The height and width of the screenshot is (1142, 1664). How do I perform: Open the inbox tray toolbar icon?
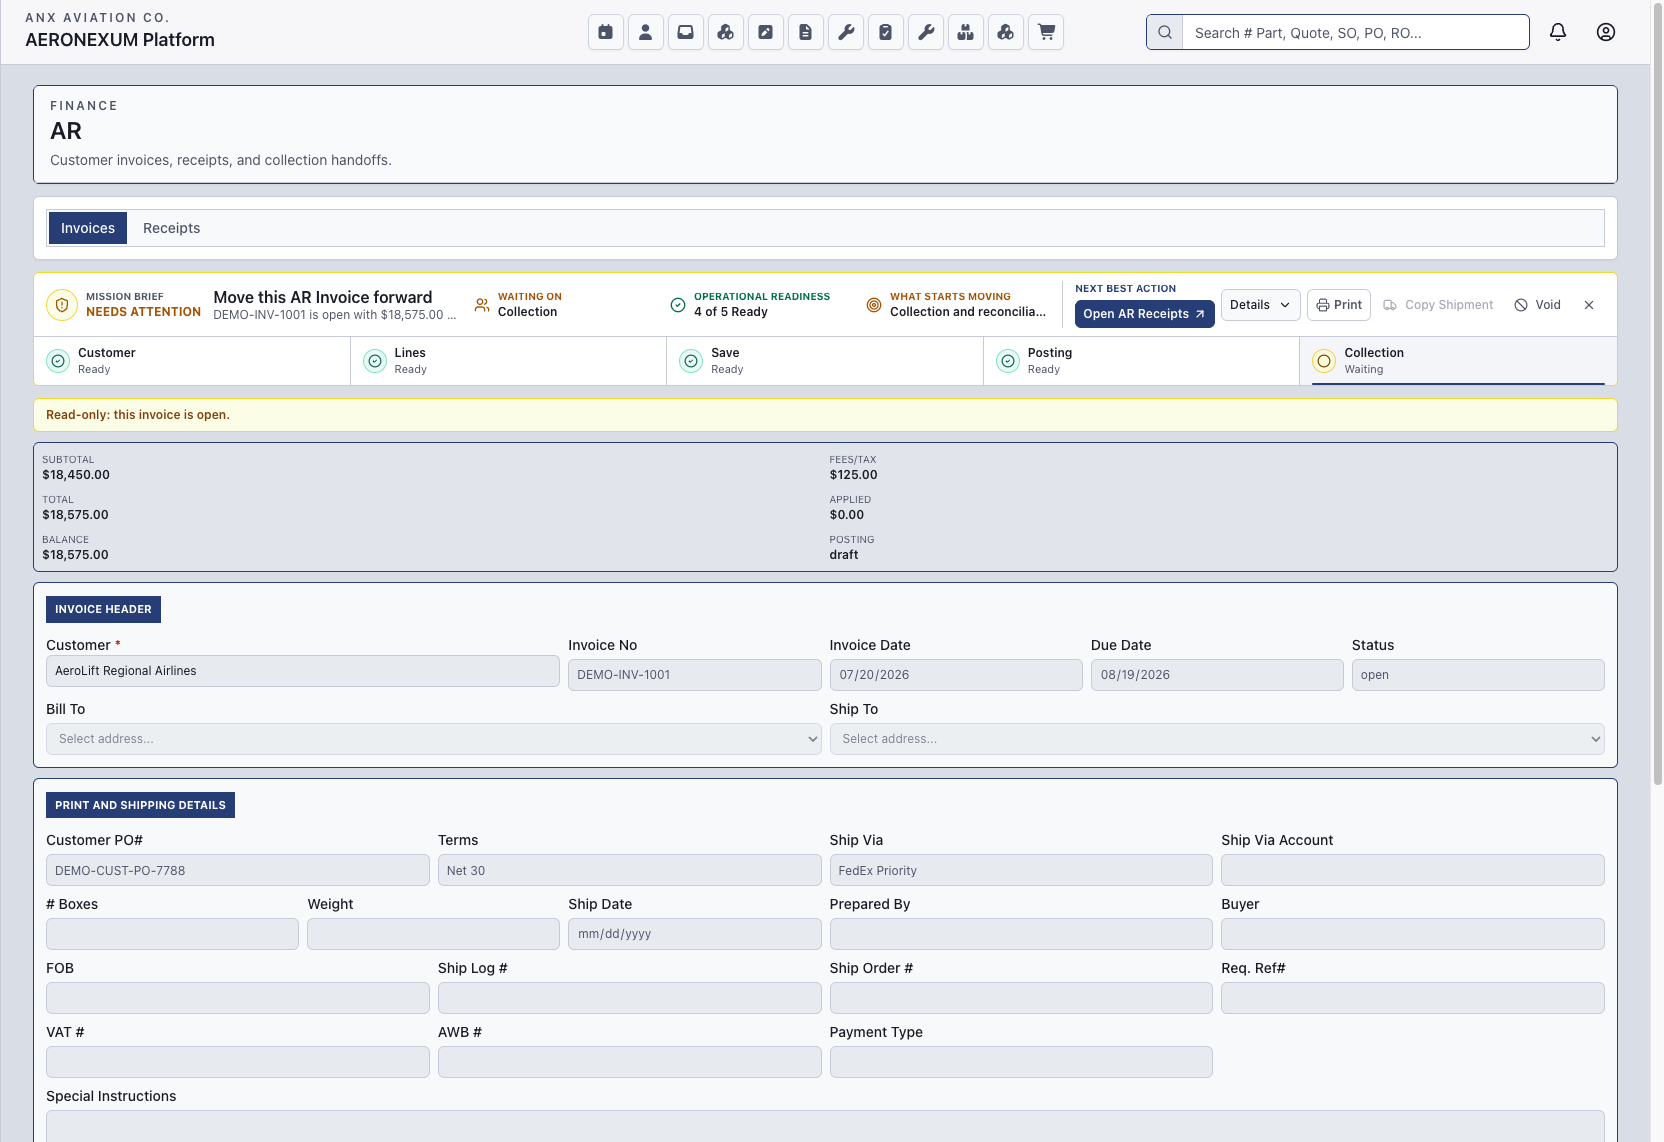[686, 32]
